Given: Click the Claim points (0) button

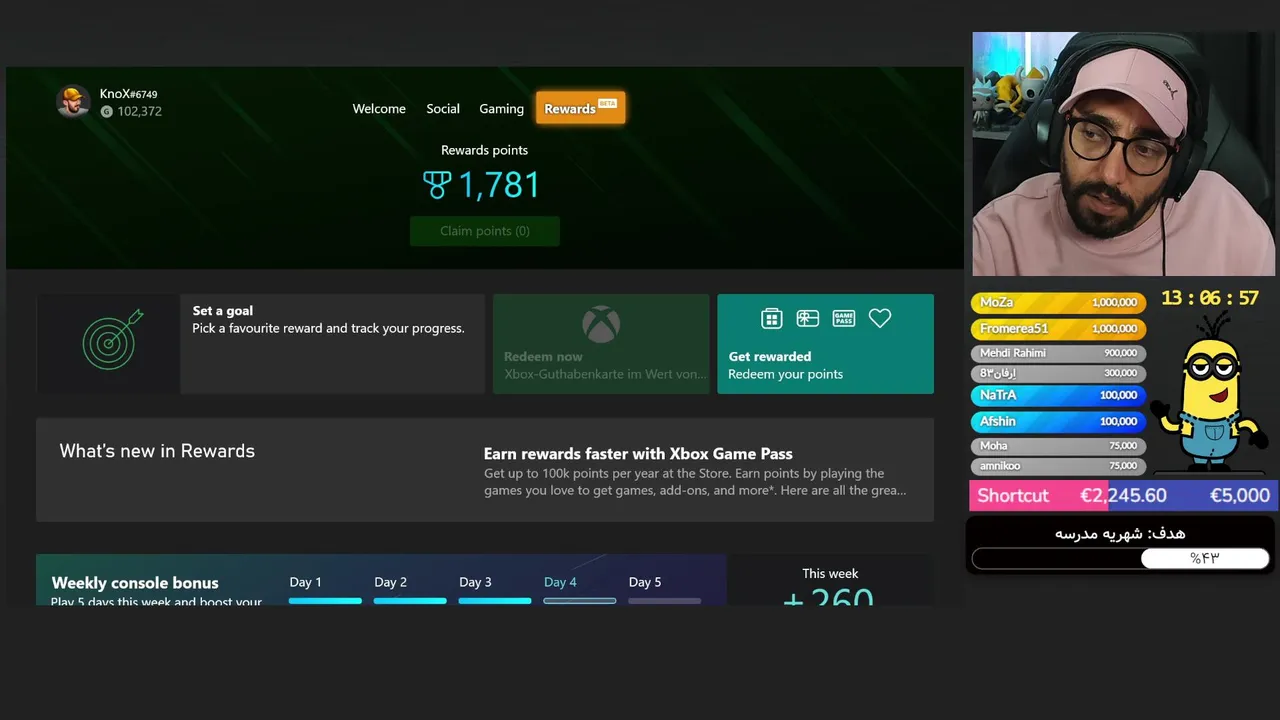Looking at the screenshot, I should click(x=485, y=231).
